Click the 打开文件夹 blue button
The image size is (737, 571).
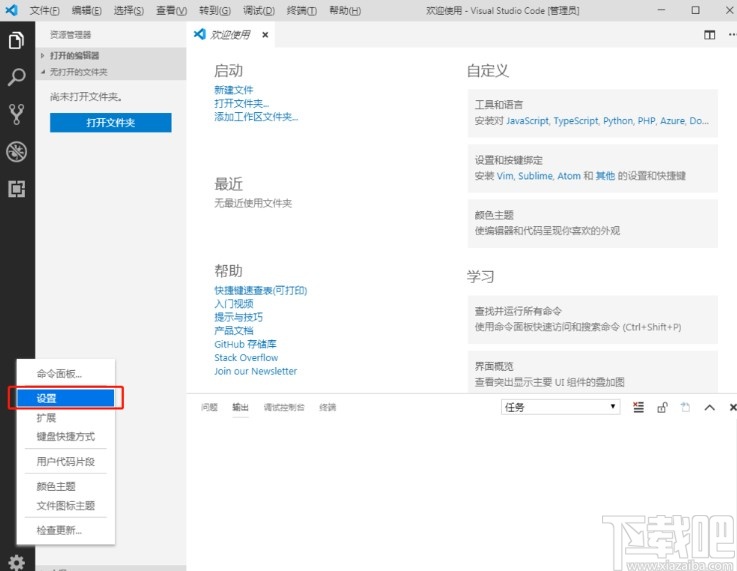click(x=110, y=123)
